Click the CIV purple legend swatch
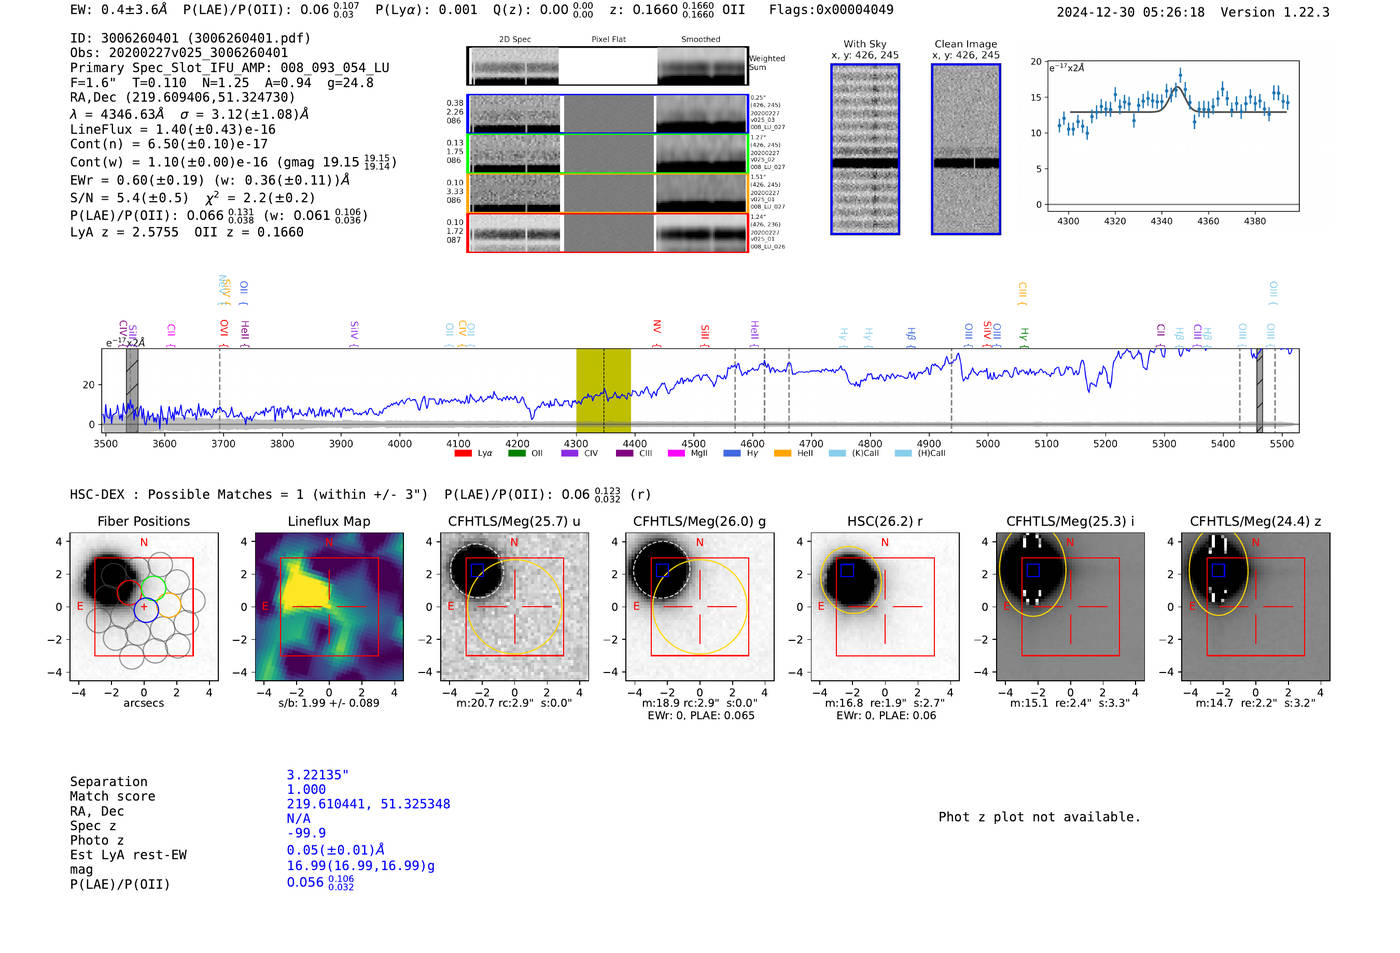 [x=570, y=453]
